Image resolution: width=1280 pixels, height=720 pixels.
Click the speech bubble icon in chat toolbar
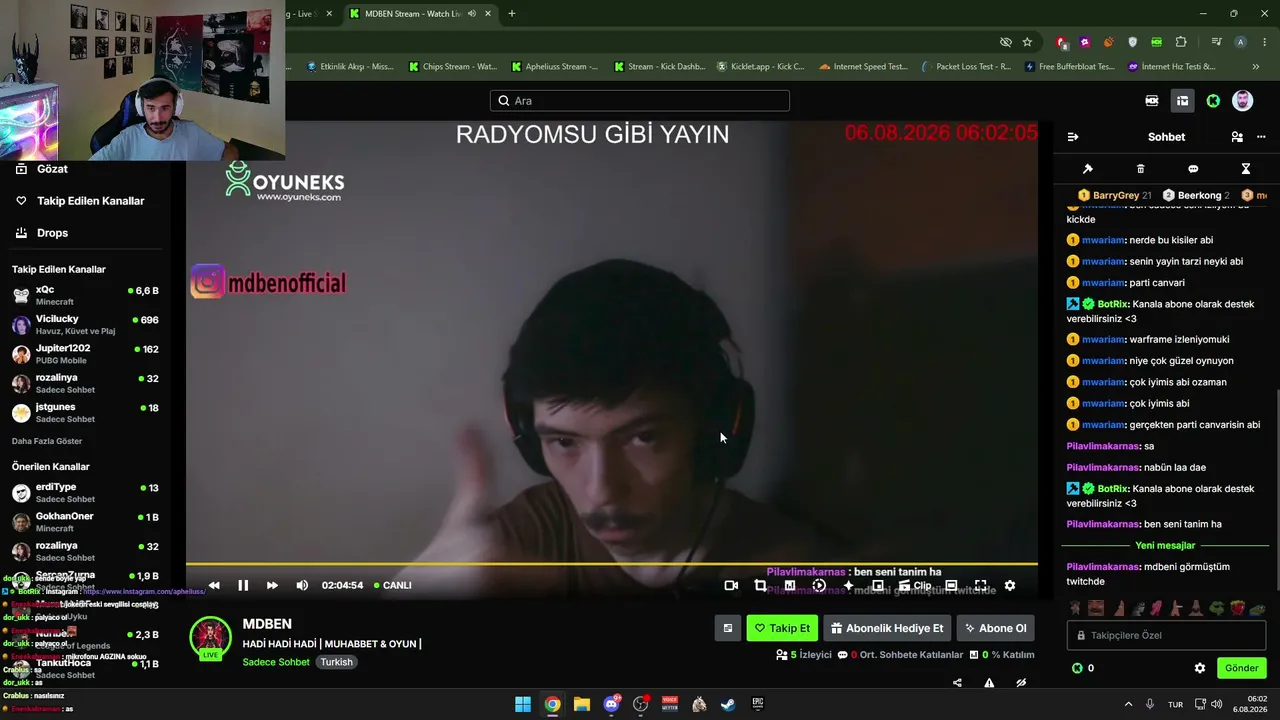1193,169
